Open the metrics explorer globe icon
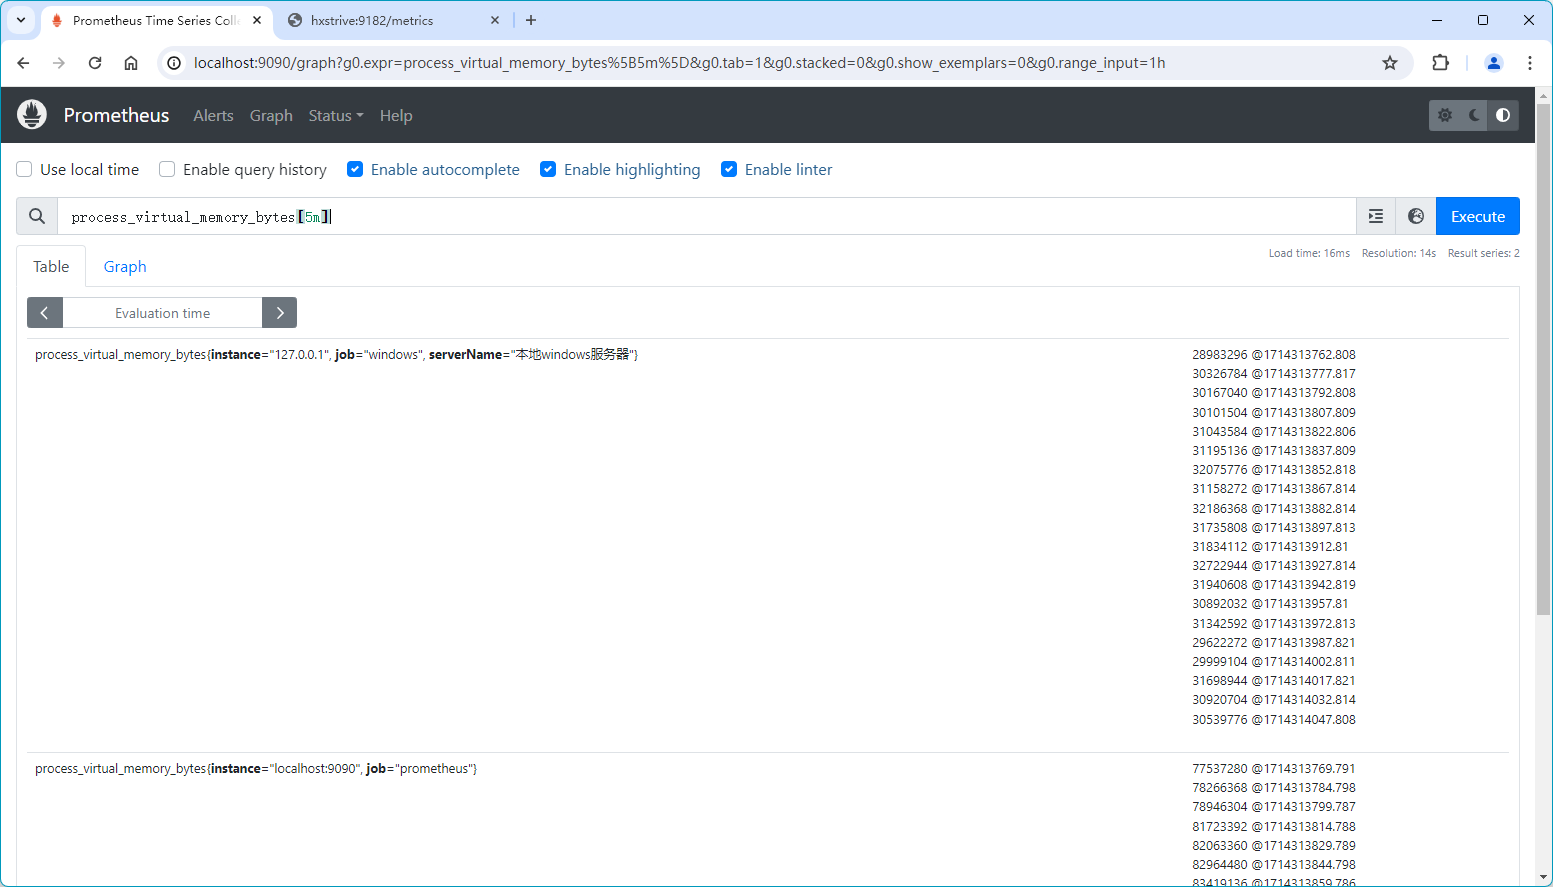Screen dimensions: 1553x887 point(1416,216)
